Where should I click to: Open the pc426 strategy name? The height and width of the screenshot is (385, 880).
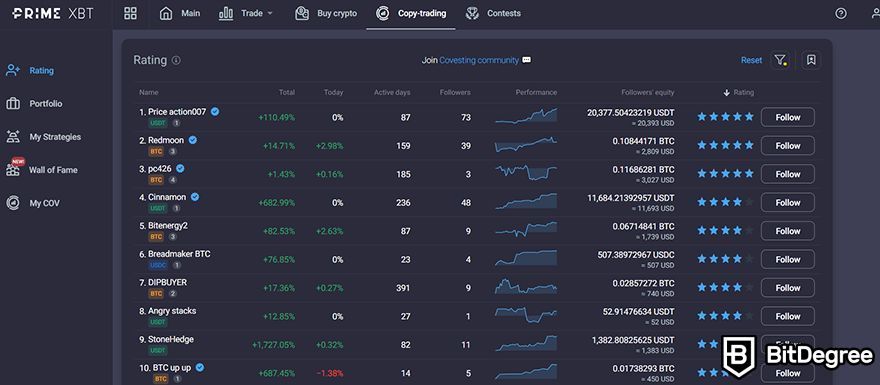159,168
